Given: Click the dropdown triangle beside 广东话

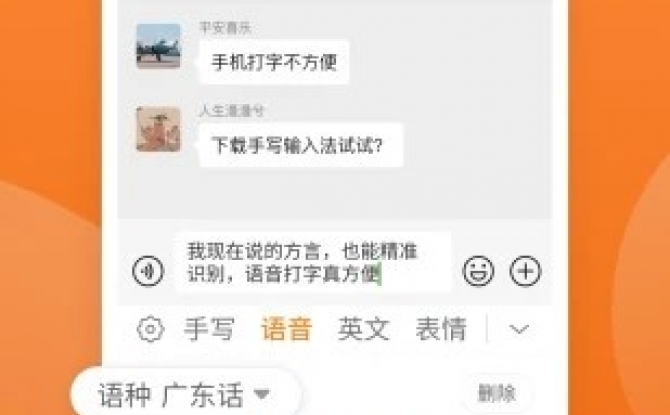Looking at the screenshot, I should tap(262, 393).
